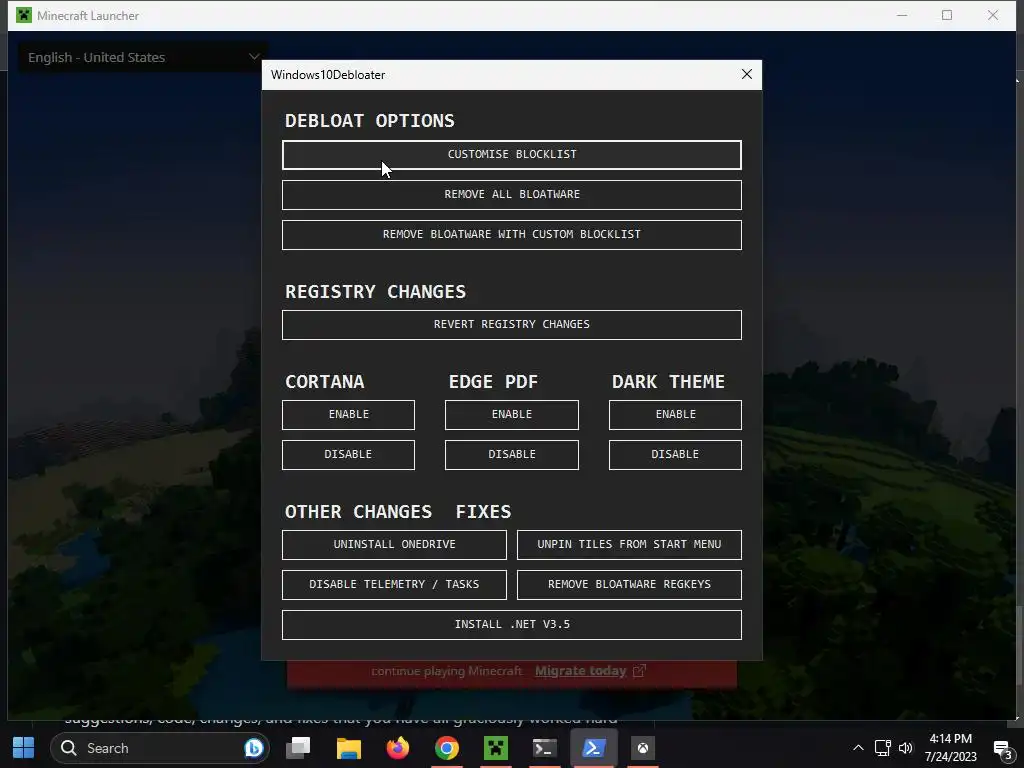
Task: Click Remove All Bloatware button
Action: (x=511, y=195)
